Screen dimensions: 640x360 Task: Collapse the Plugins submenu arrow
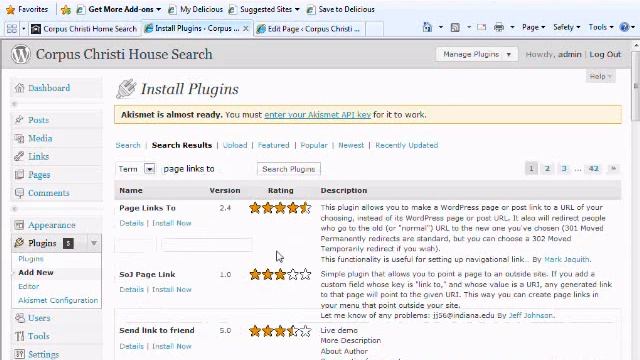click(93, 243)
